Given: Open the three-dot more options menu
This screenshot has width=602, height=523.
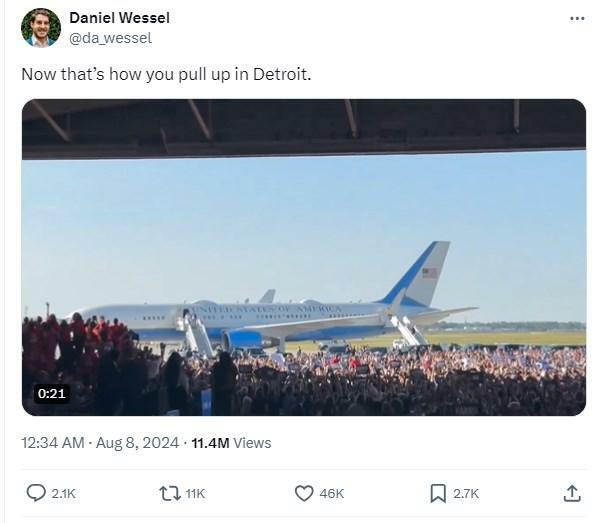Looking at the screenshot, I should coord(577,18).
